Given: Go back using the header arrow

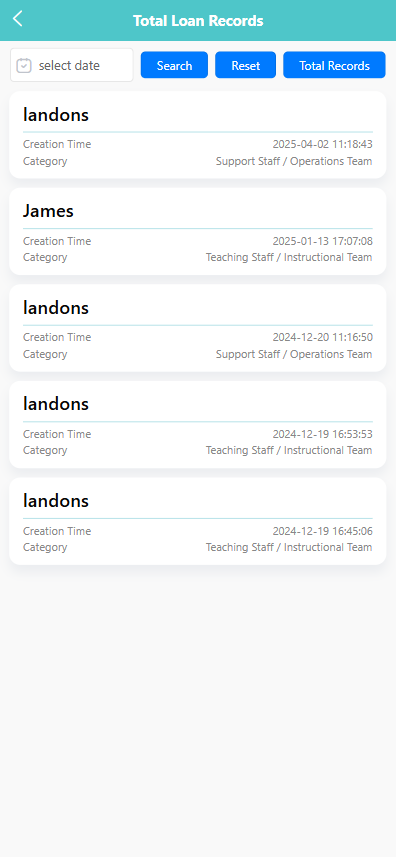Looking at the screenshot, I should point(17,19).
